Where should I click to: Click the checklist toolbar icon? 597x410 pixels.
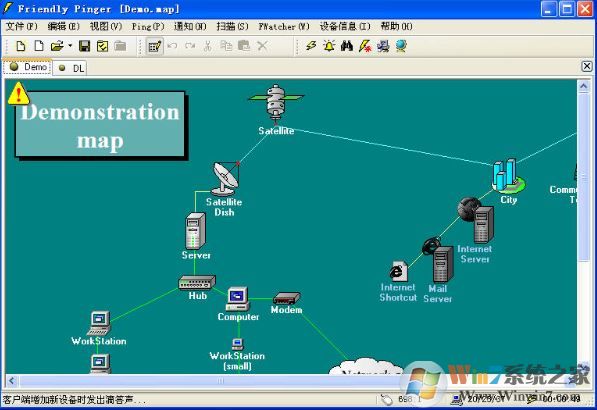pos(102,46)
